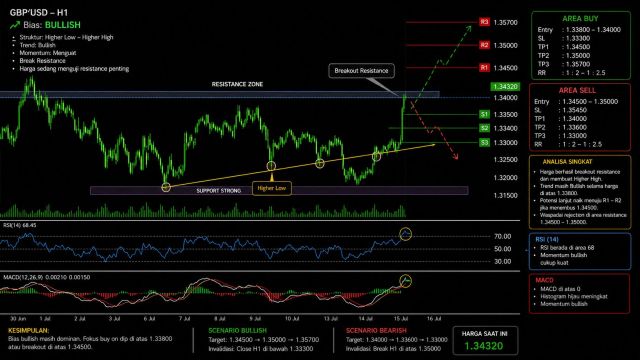640x360 pixels.
Task: Click the green S1 support tag
Action: 484,114
